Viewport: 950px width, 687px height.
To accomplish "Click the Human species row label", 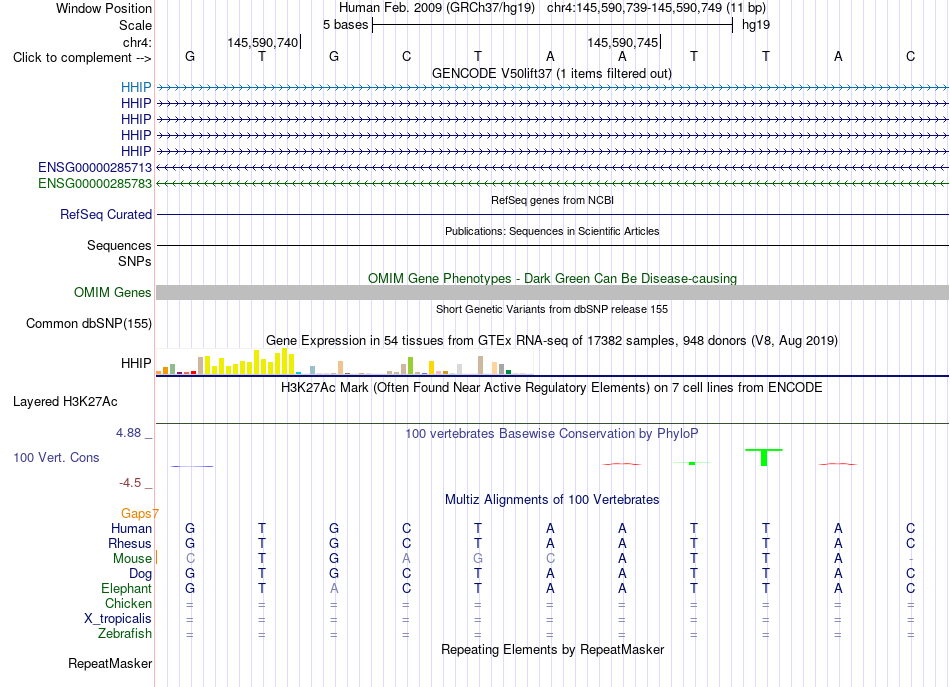I will pyautogui.click(x=131, y=528).
